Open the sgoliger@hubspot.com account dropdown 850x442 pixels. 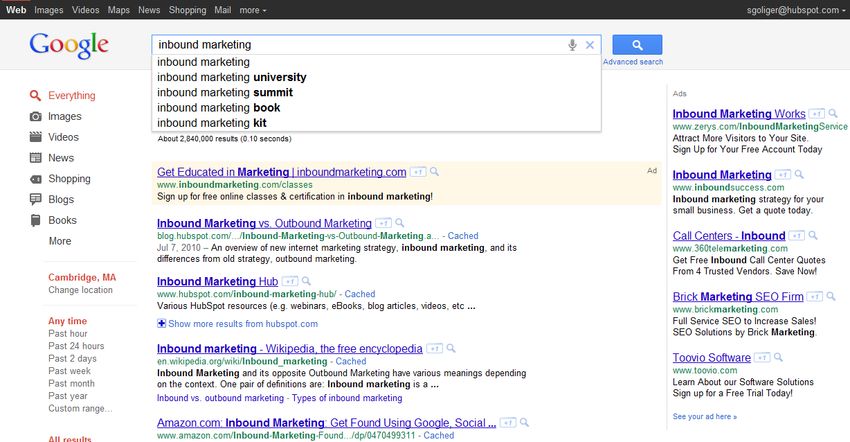point(795,10)
